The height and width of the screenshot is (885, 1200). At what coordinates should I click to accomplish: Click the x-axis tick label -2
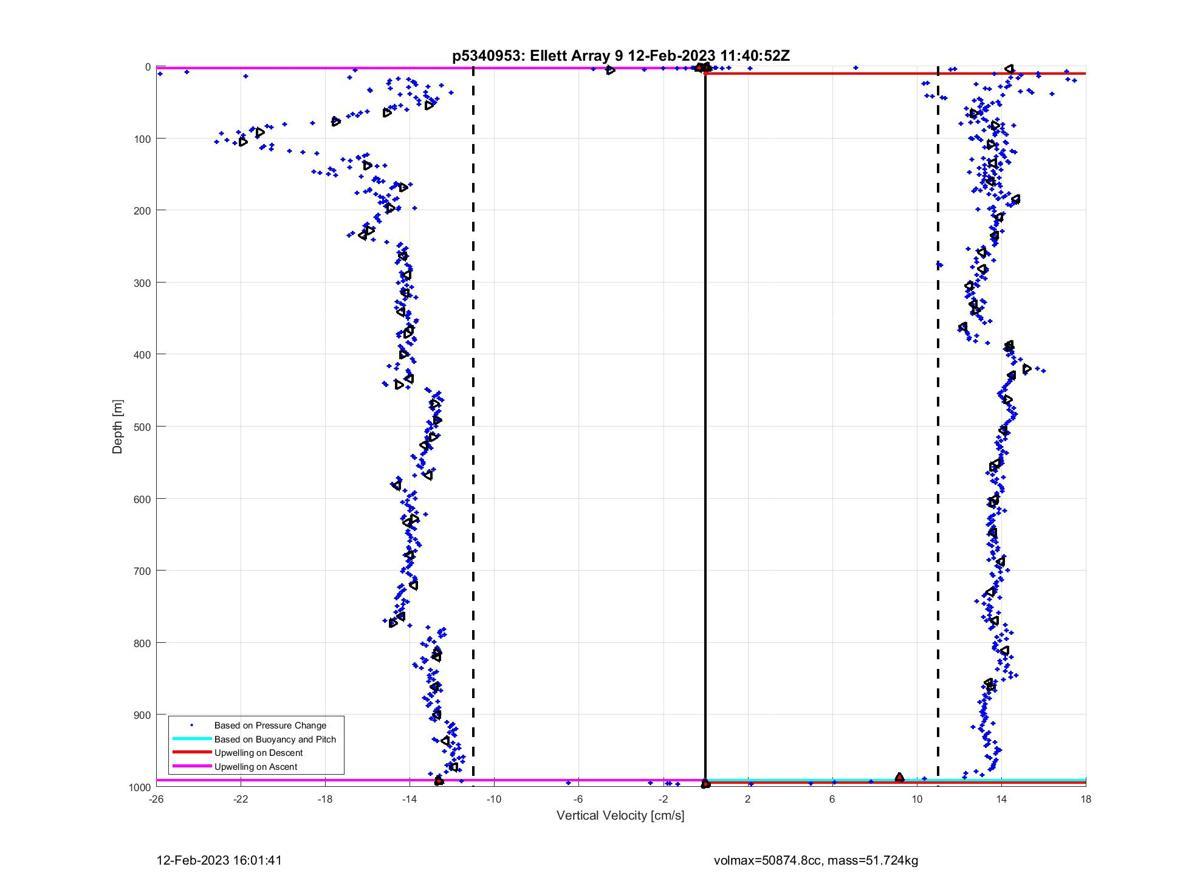coord(663,799)
